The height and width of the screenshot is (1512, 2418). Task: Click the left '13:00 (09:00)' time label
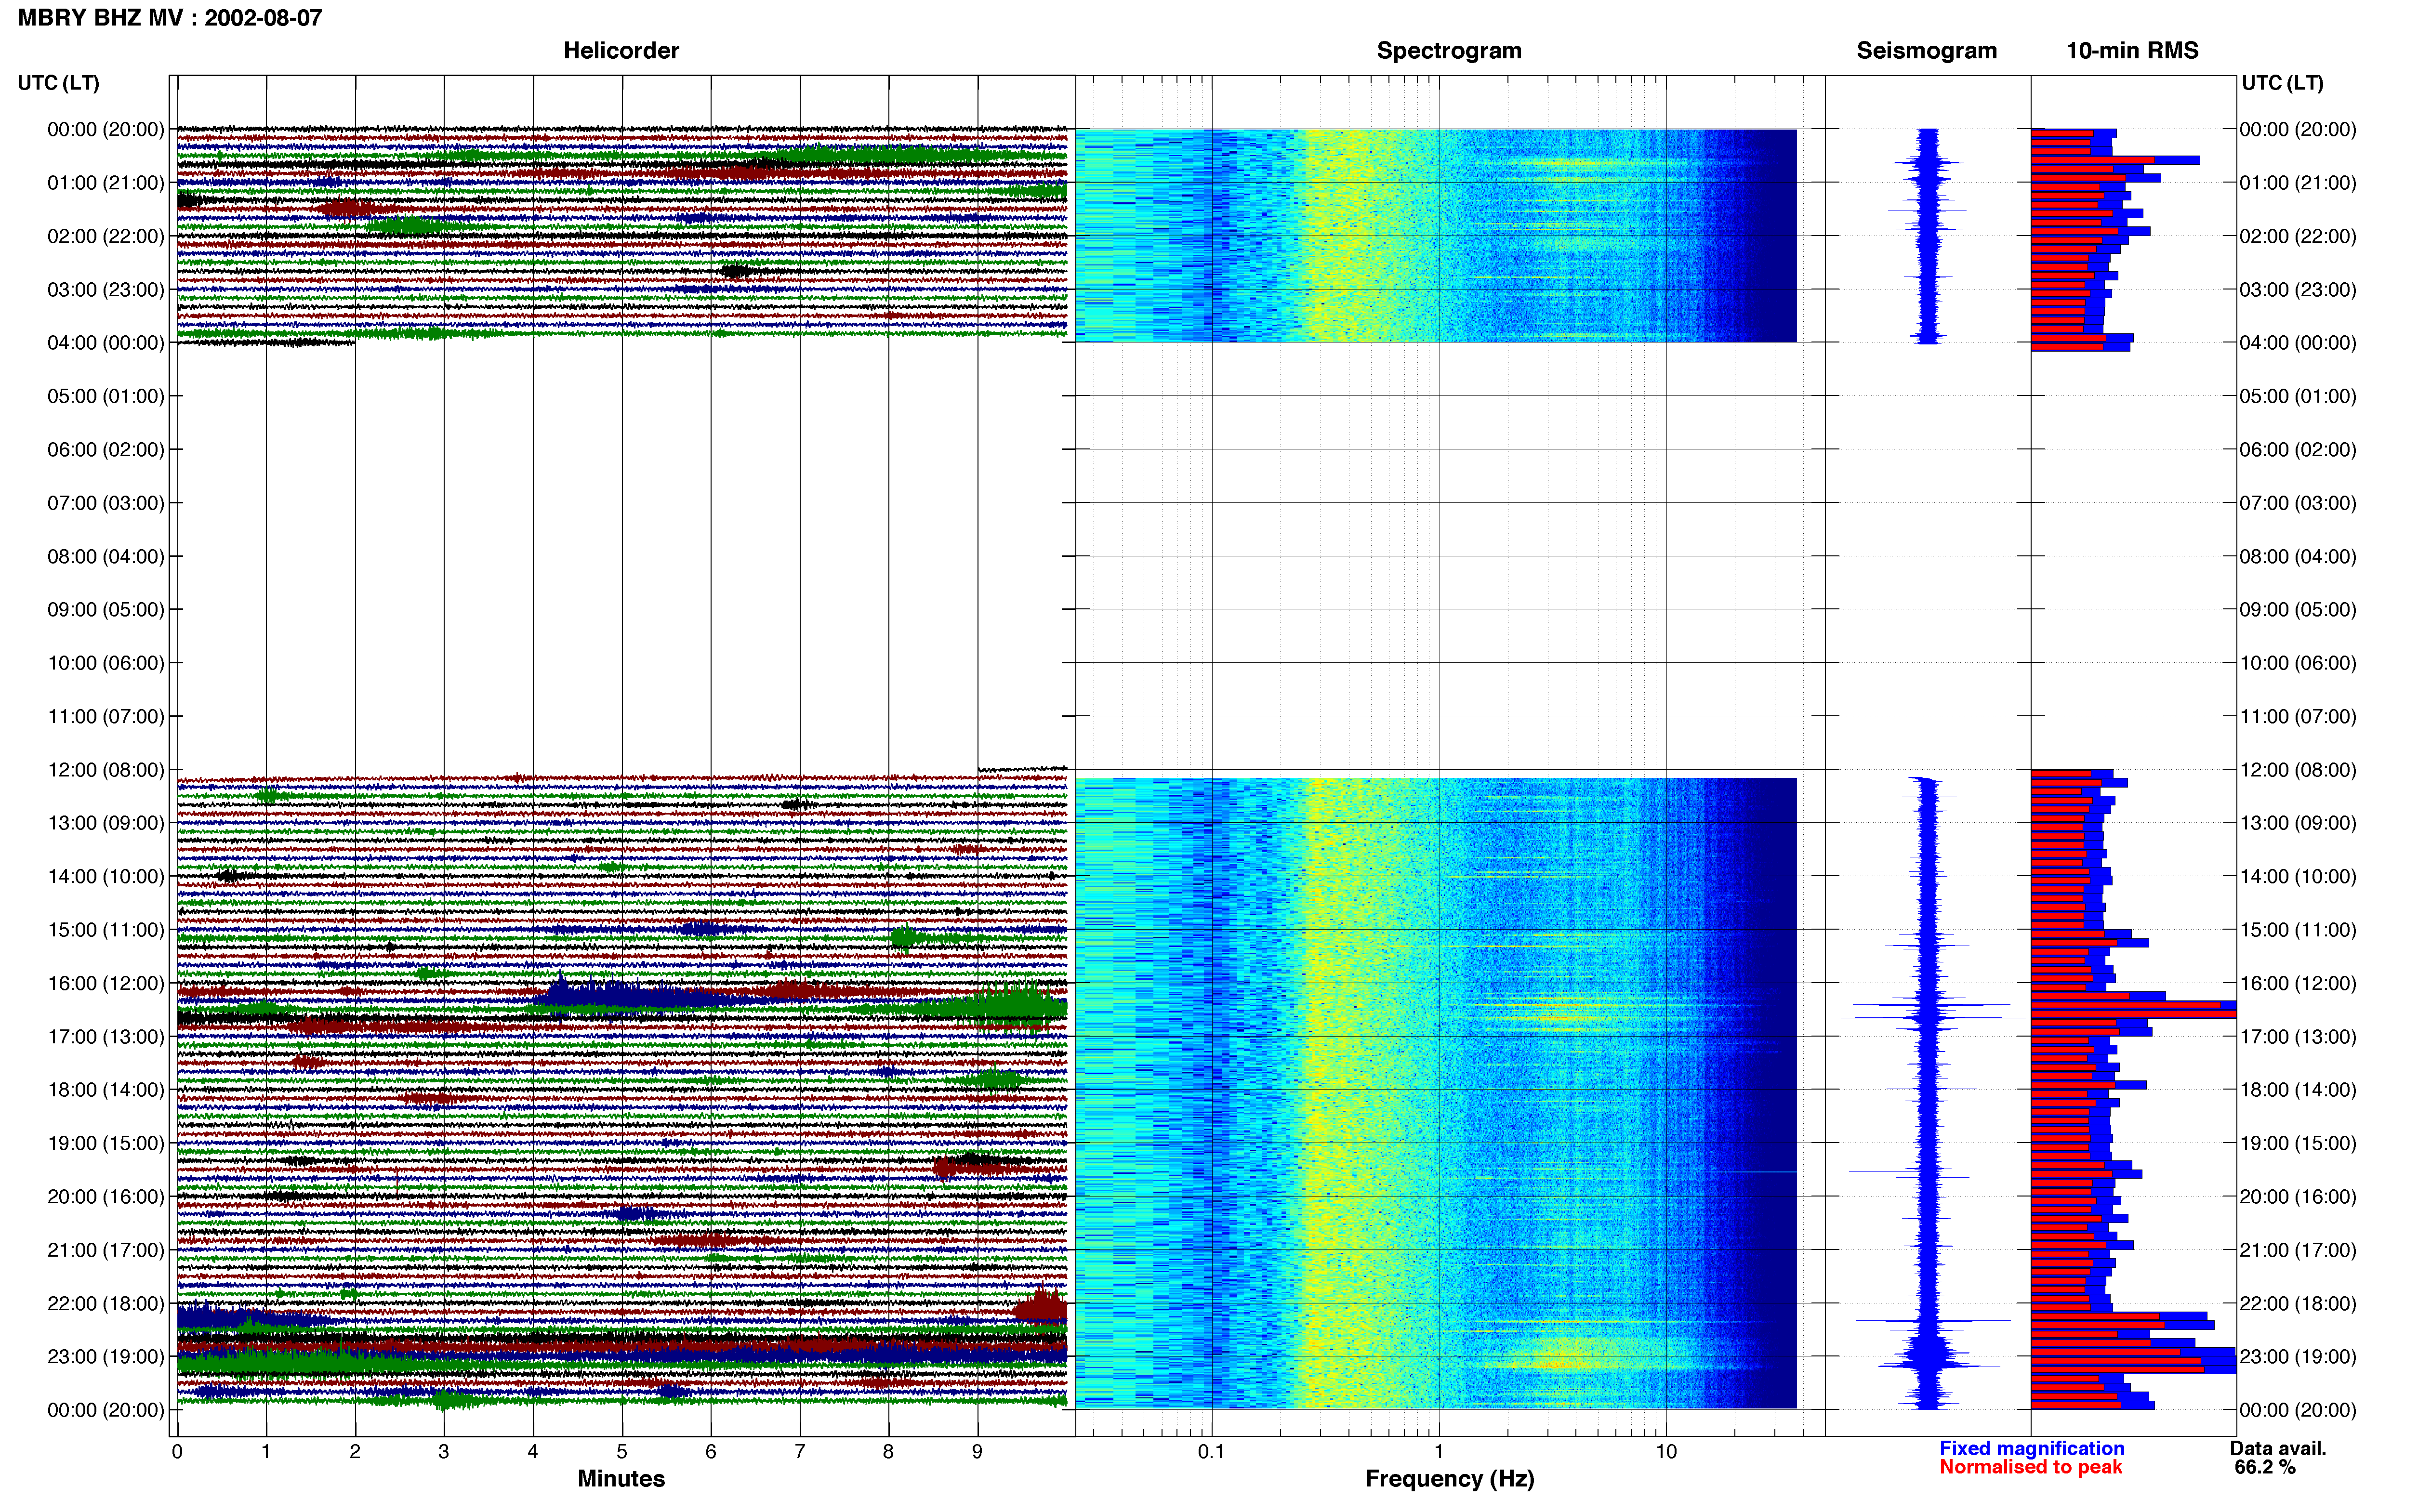106,823
